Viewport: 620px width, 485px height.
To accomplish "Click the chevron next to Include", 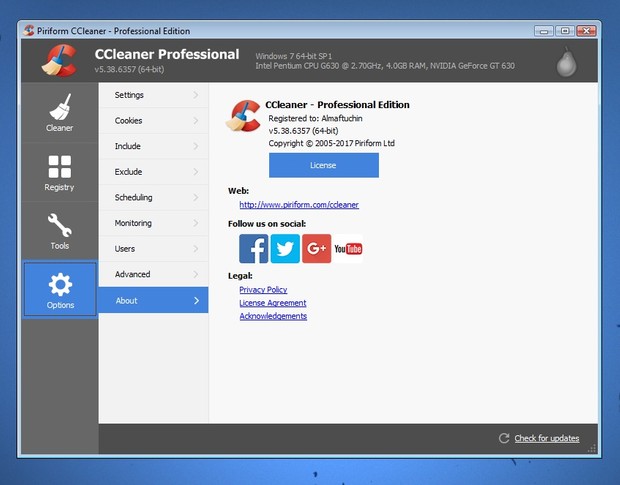I will pyautogui.click(x=196, y=146).
